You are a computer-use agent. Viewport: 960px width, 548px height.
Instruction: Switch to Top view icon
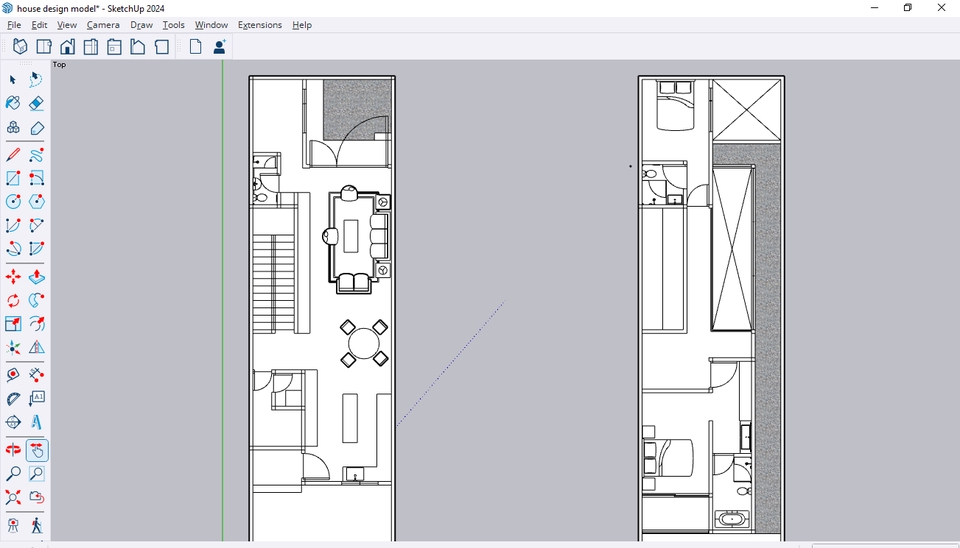tap(44, 47)
